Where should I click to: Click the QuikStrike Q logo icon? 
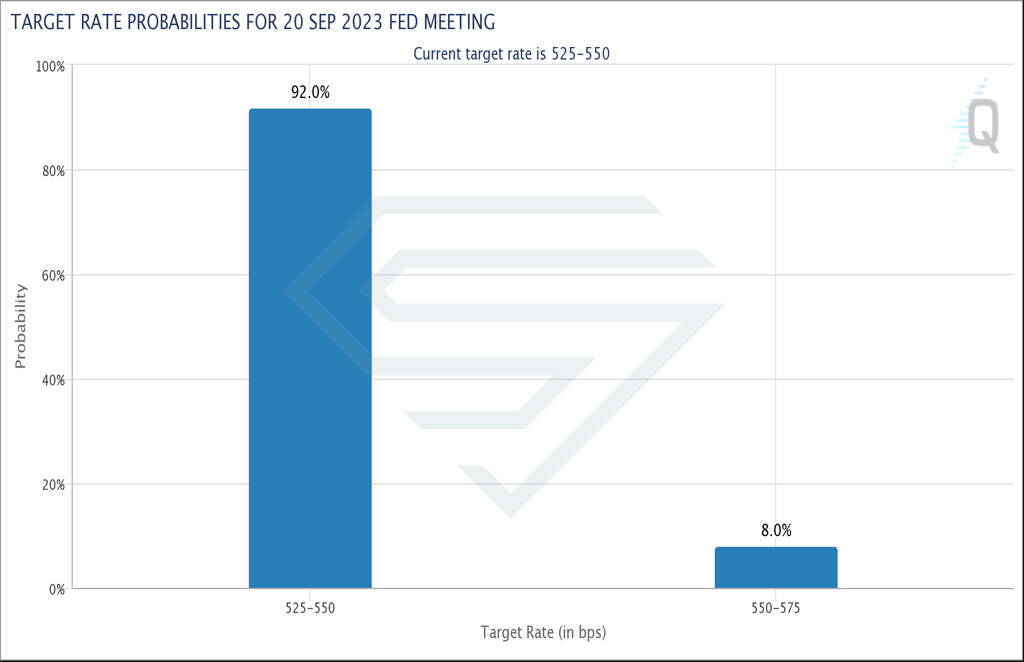976,121
